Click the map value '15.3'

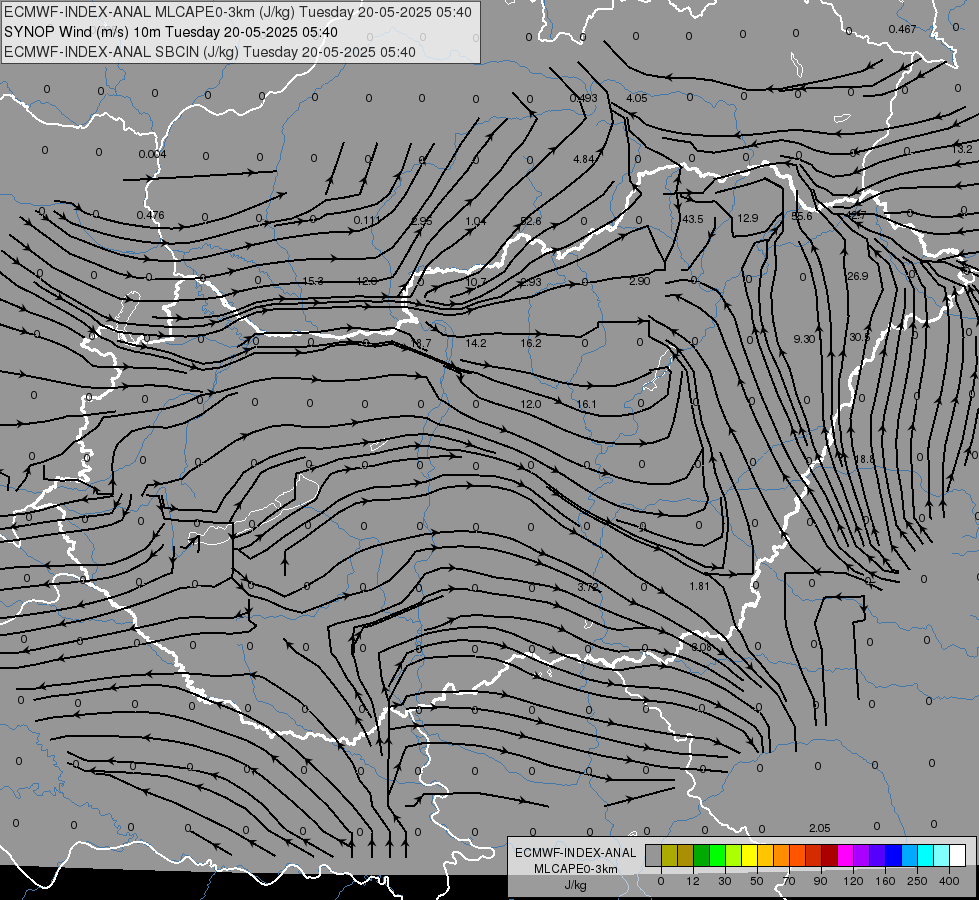click(x=313, y=281)
